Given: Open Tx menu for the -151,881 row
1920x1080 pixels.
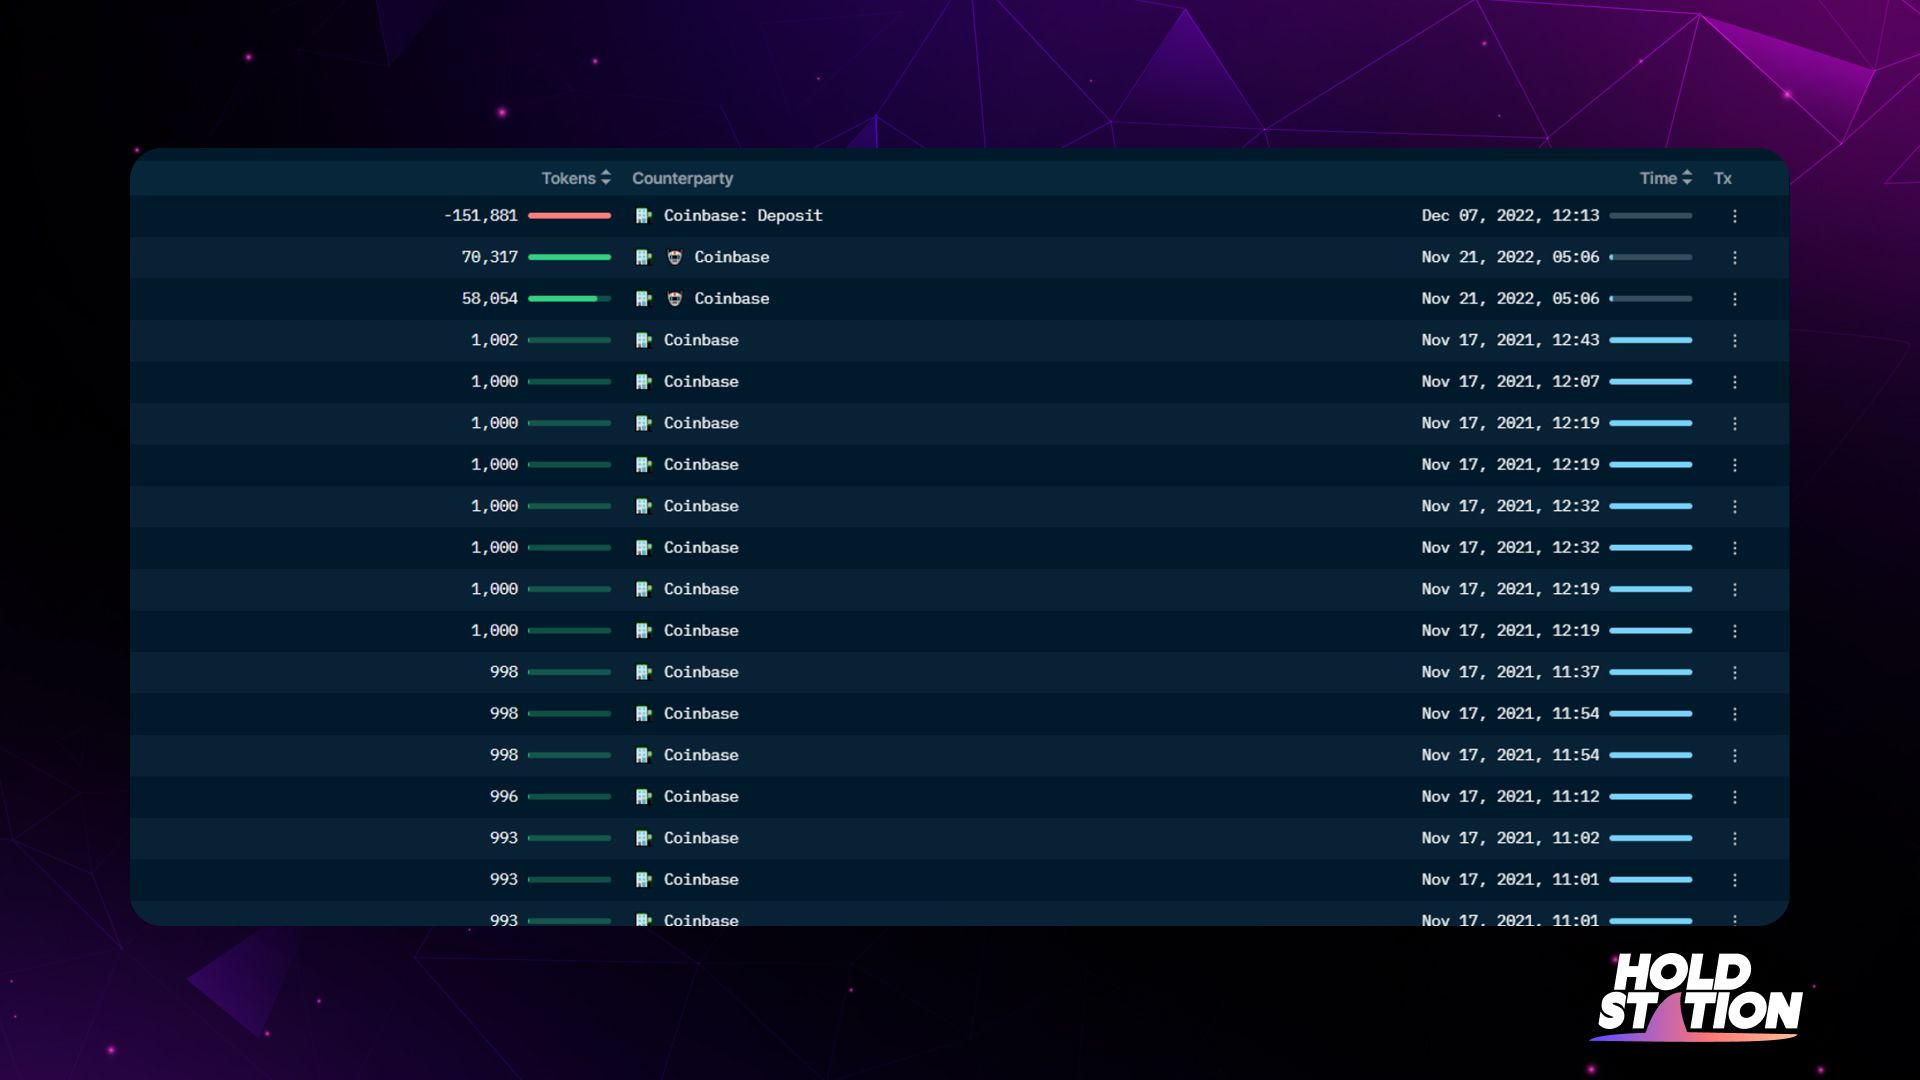Looking at the screenshot, I should click(x=1735, y=216).
